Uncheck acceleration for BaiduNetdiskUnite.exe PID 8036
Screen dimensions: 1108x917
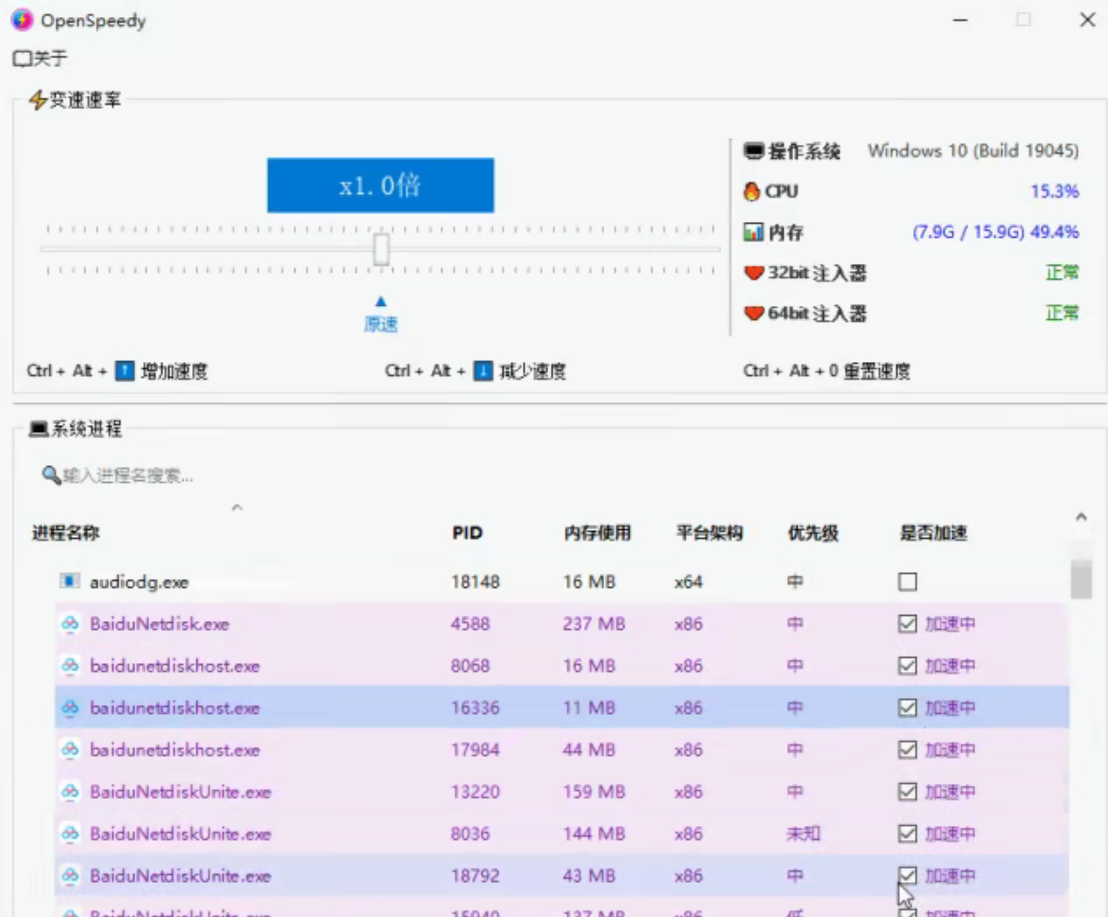tap(907, 834)
